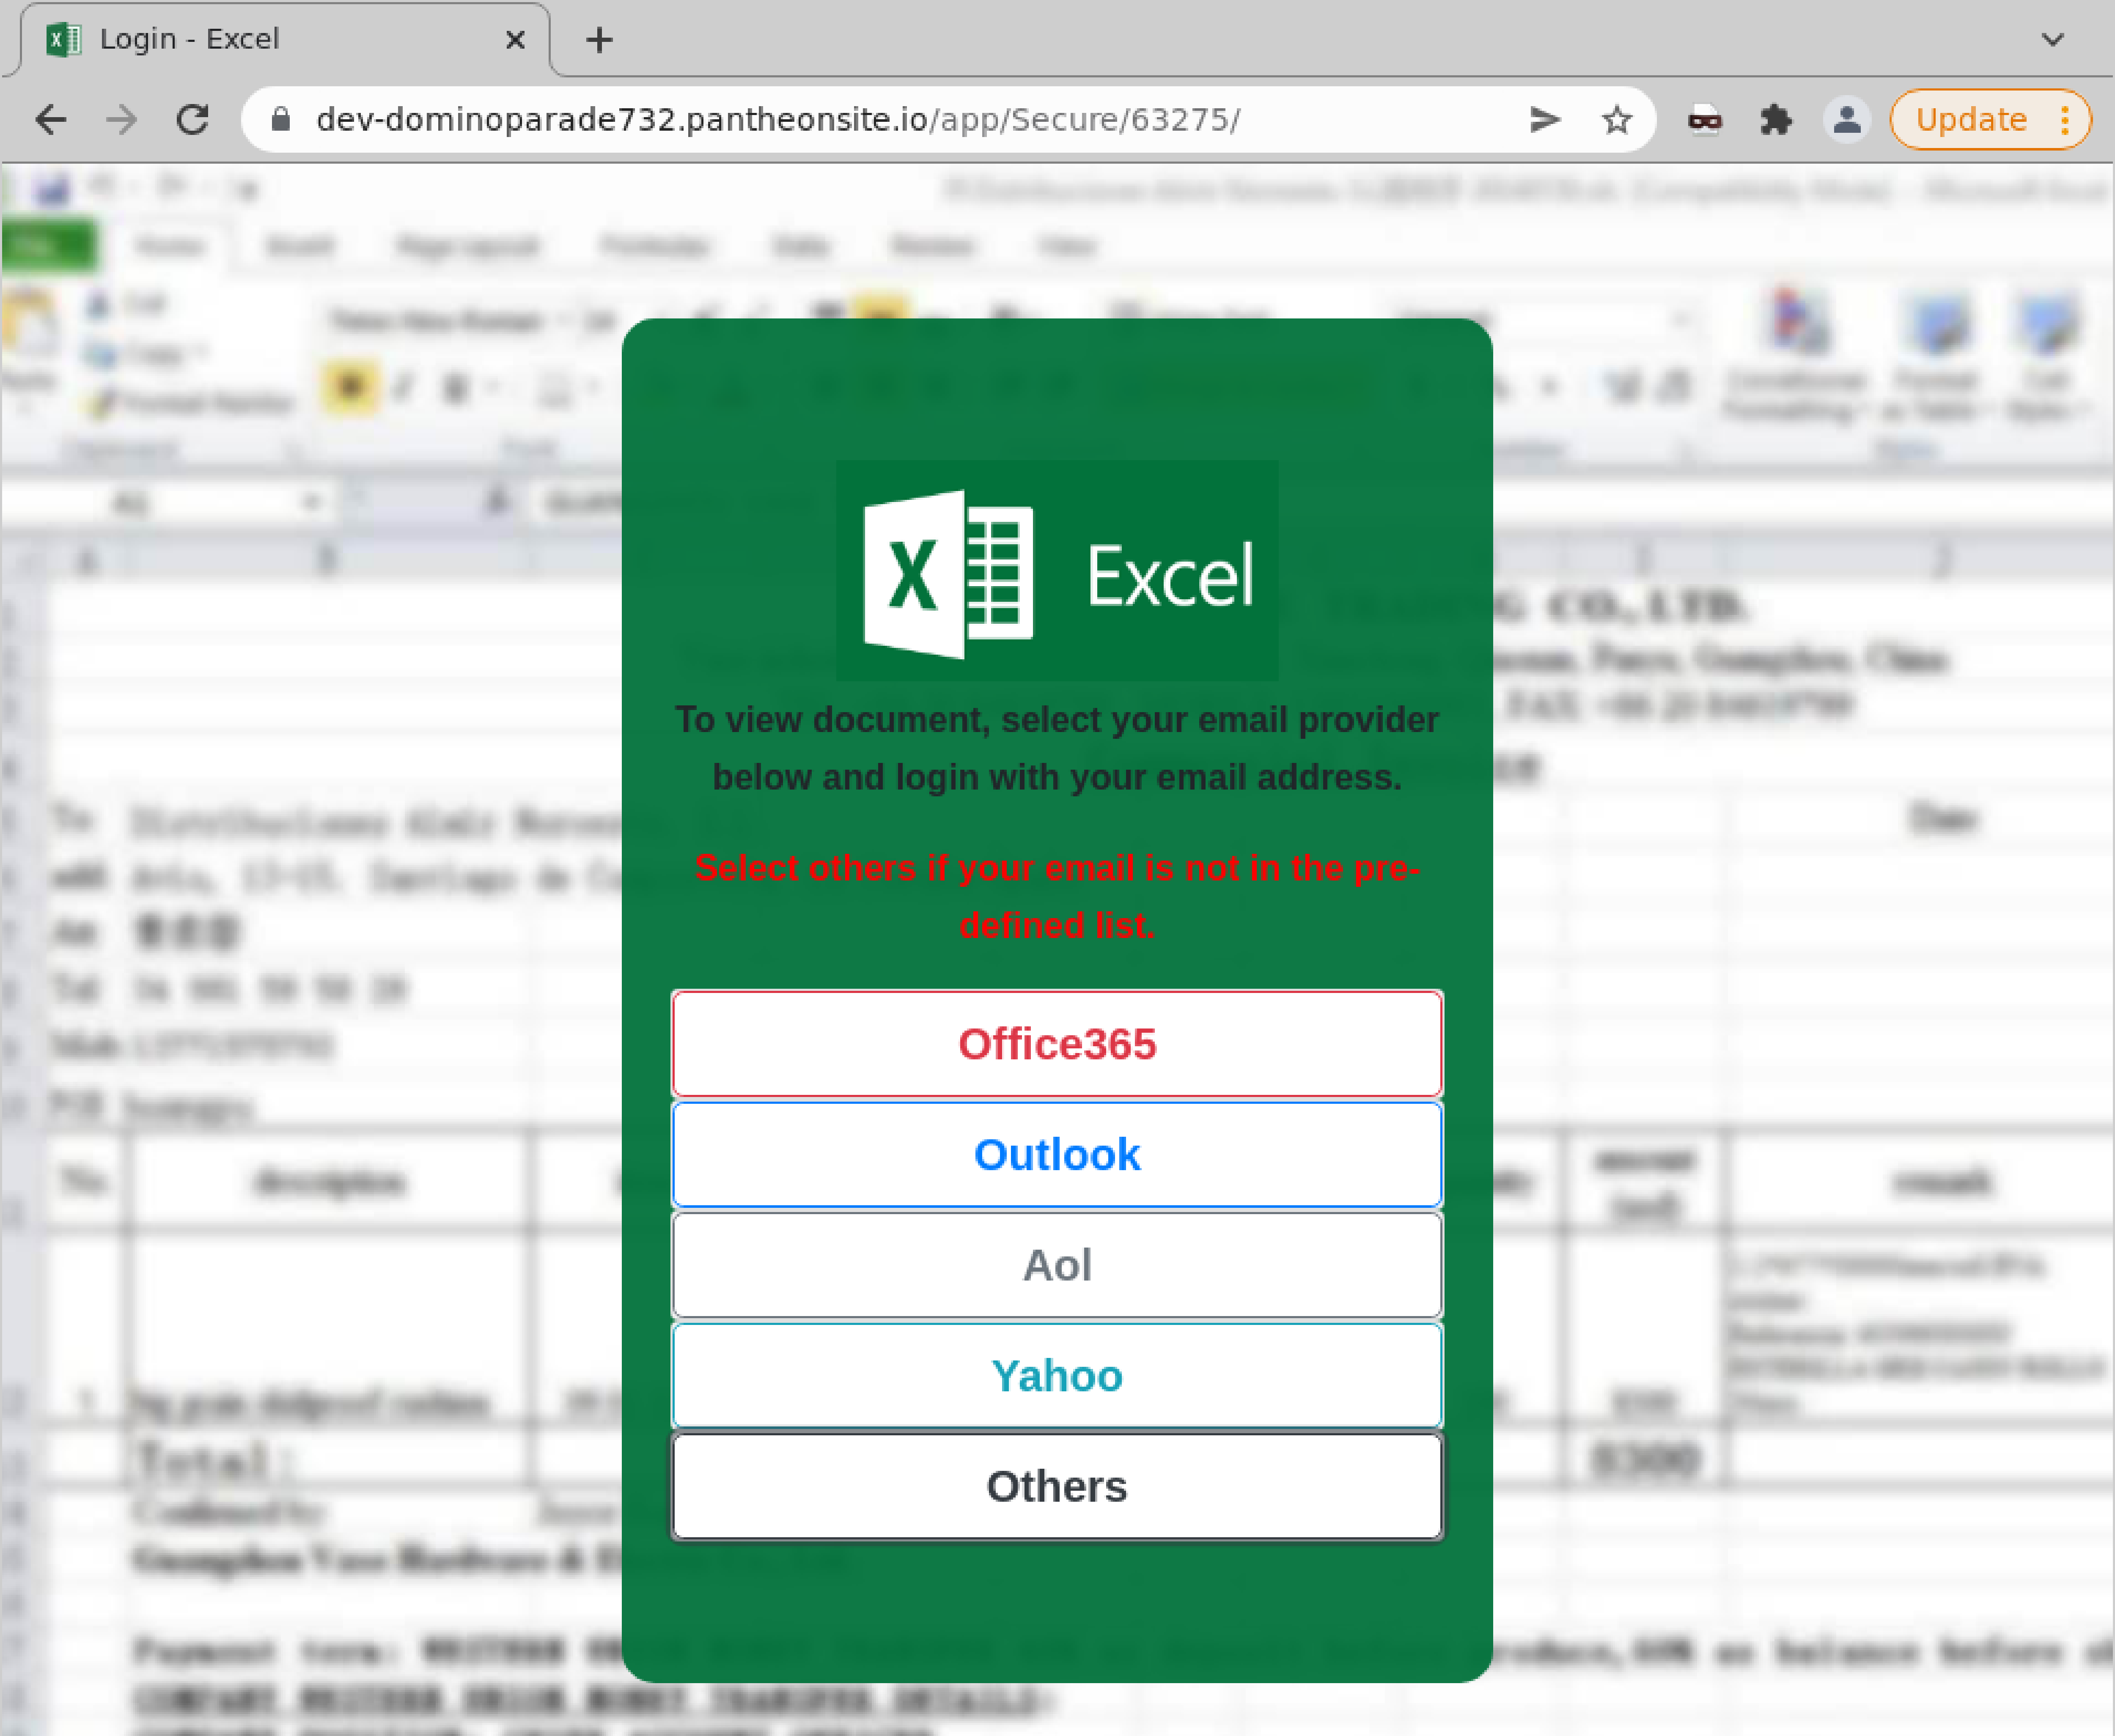Open the incognito glasses extension icon

tap(1705, 121)
